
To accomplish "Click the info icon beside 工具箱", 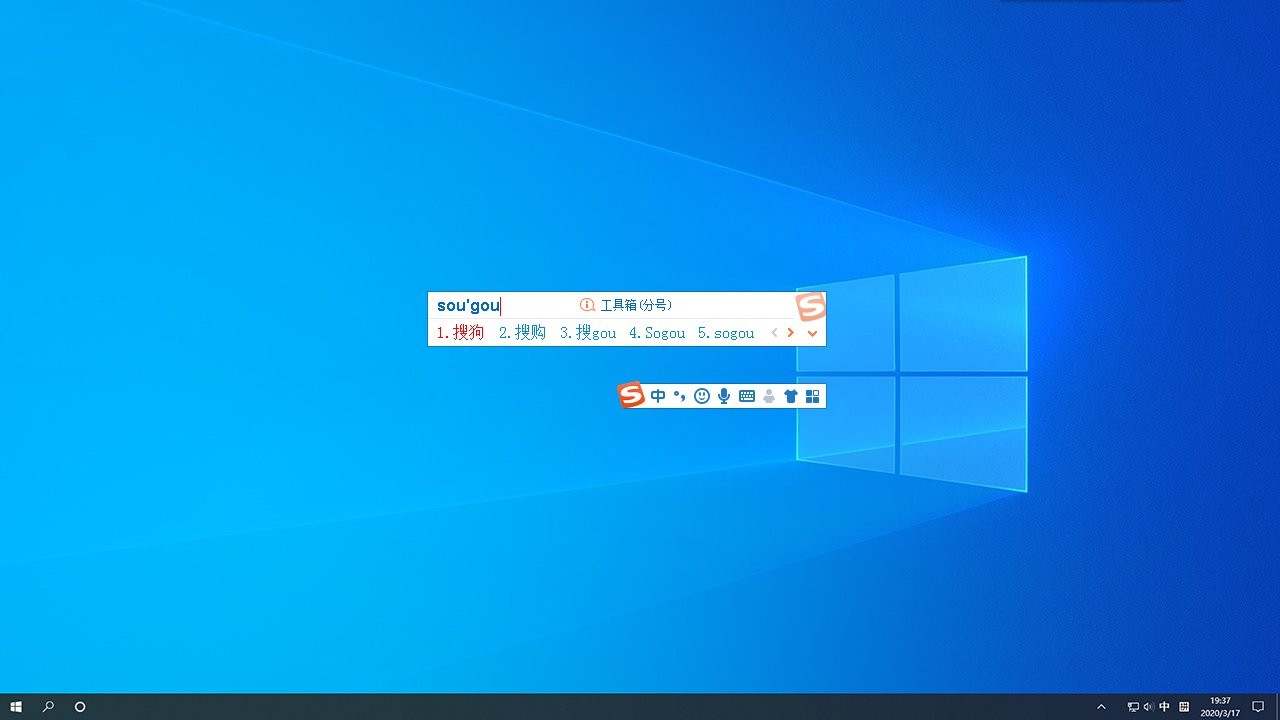I will click(587, 305).
